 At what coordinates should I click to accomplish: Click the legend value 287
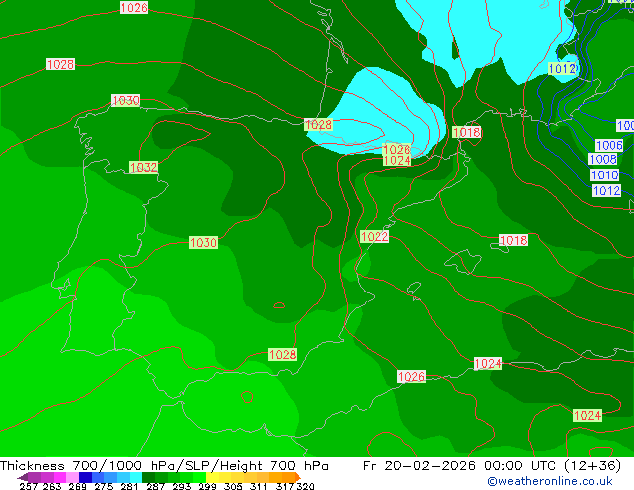click(x=155, y=486)
